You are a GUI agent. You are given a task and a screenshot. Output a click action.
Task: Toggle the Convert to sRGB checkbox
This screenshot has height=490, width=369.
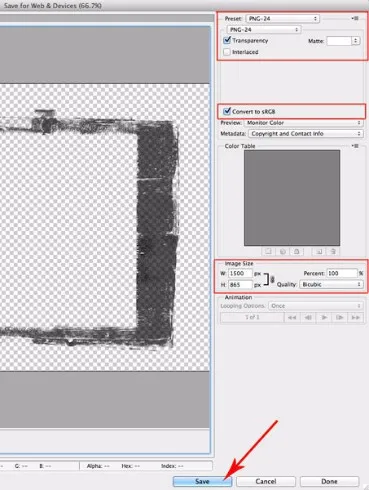pyautogui.click(x=227, y=111)
